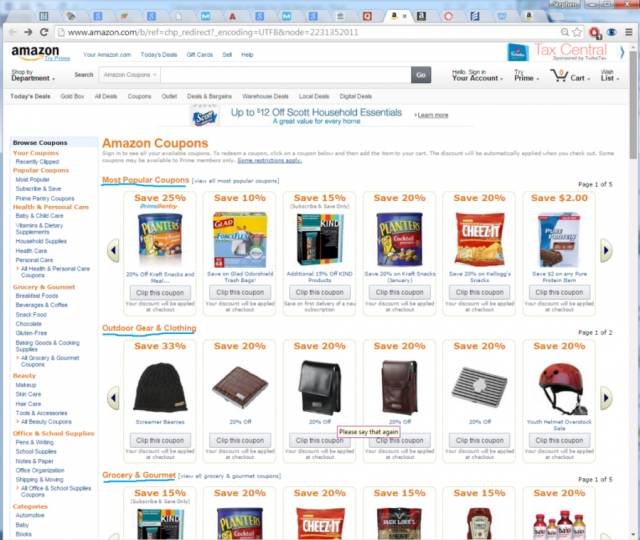Open the Warehouse Deals tab
This screenshot has height=540, width=640.
tap(265, 96)
